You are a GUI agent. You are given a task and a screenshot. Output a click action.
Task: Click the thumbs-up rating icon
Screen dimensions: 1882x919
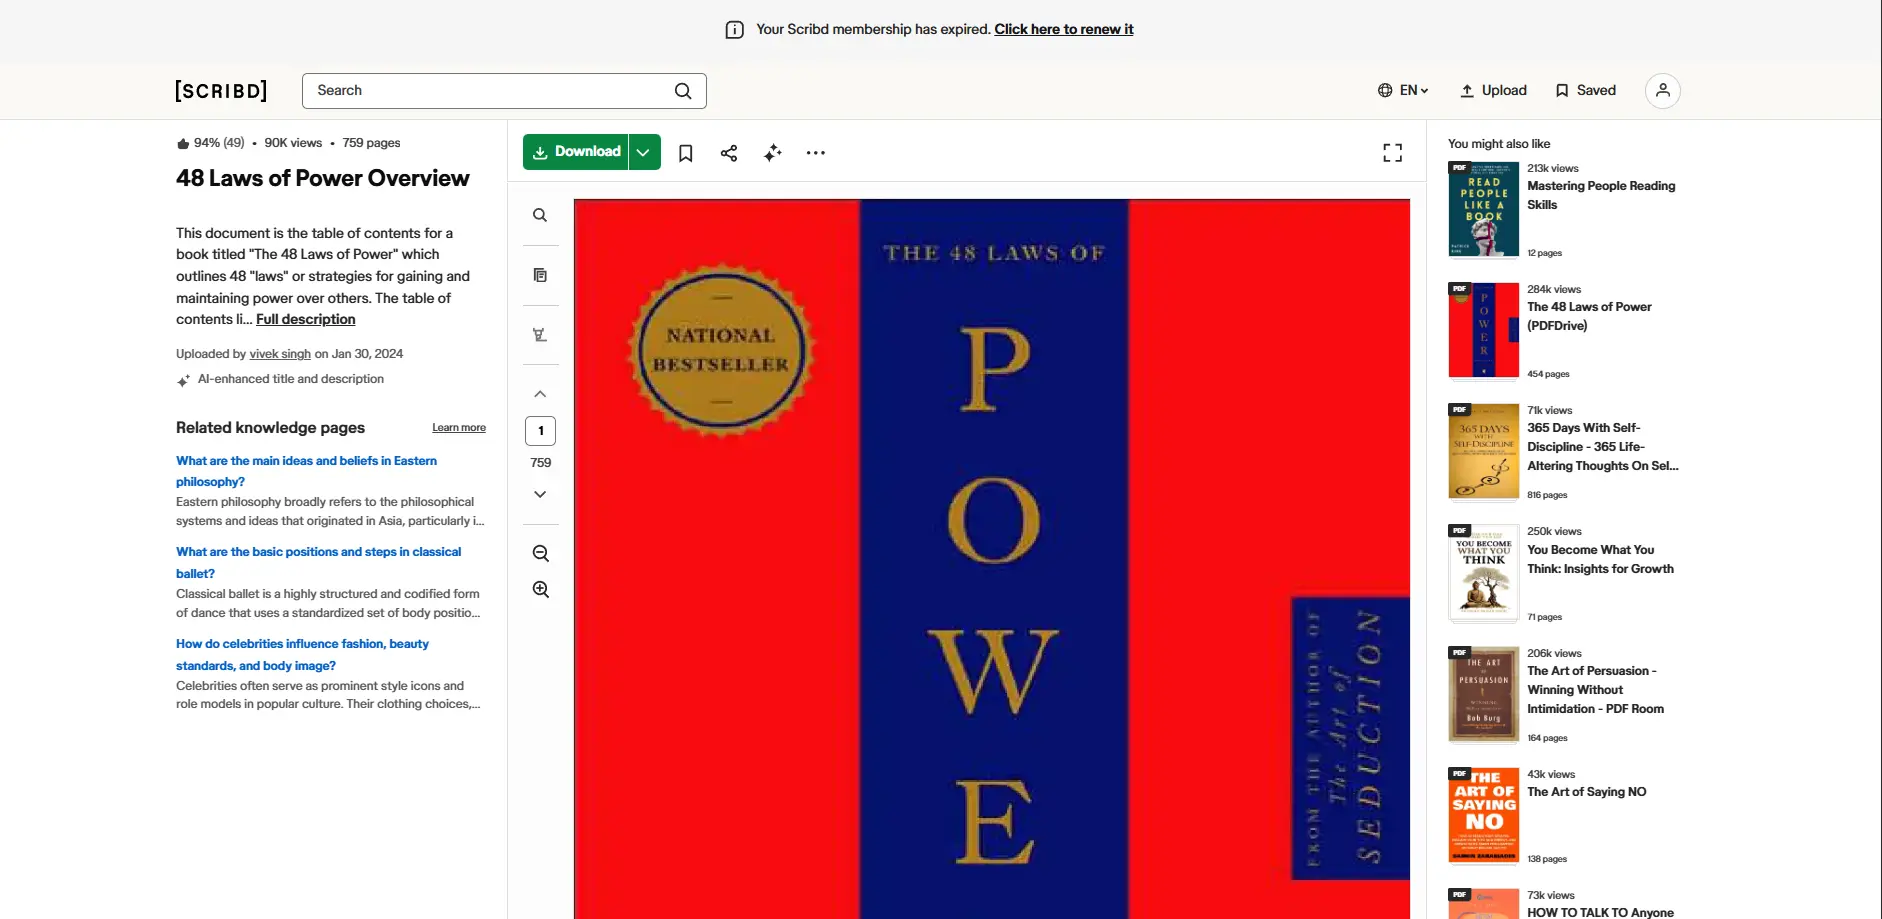point(183,143)
